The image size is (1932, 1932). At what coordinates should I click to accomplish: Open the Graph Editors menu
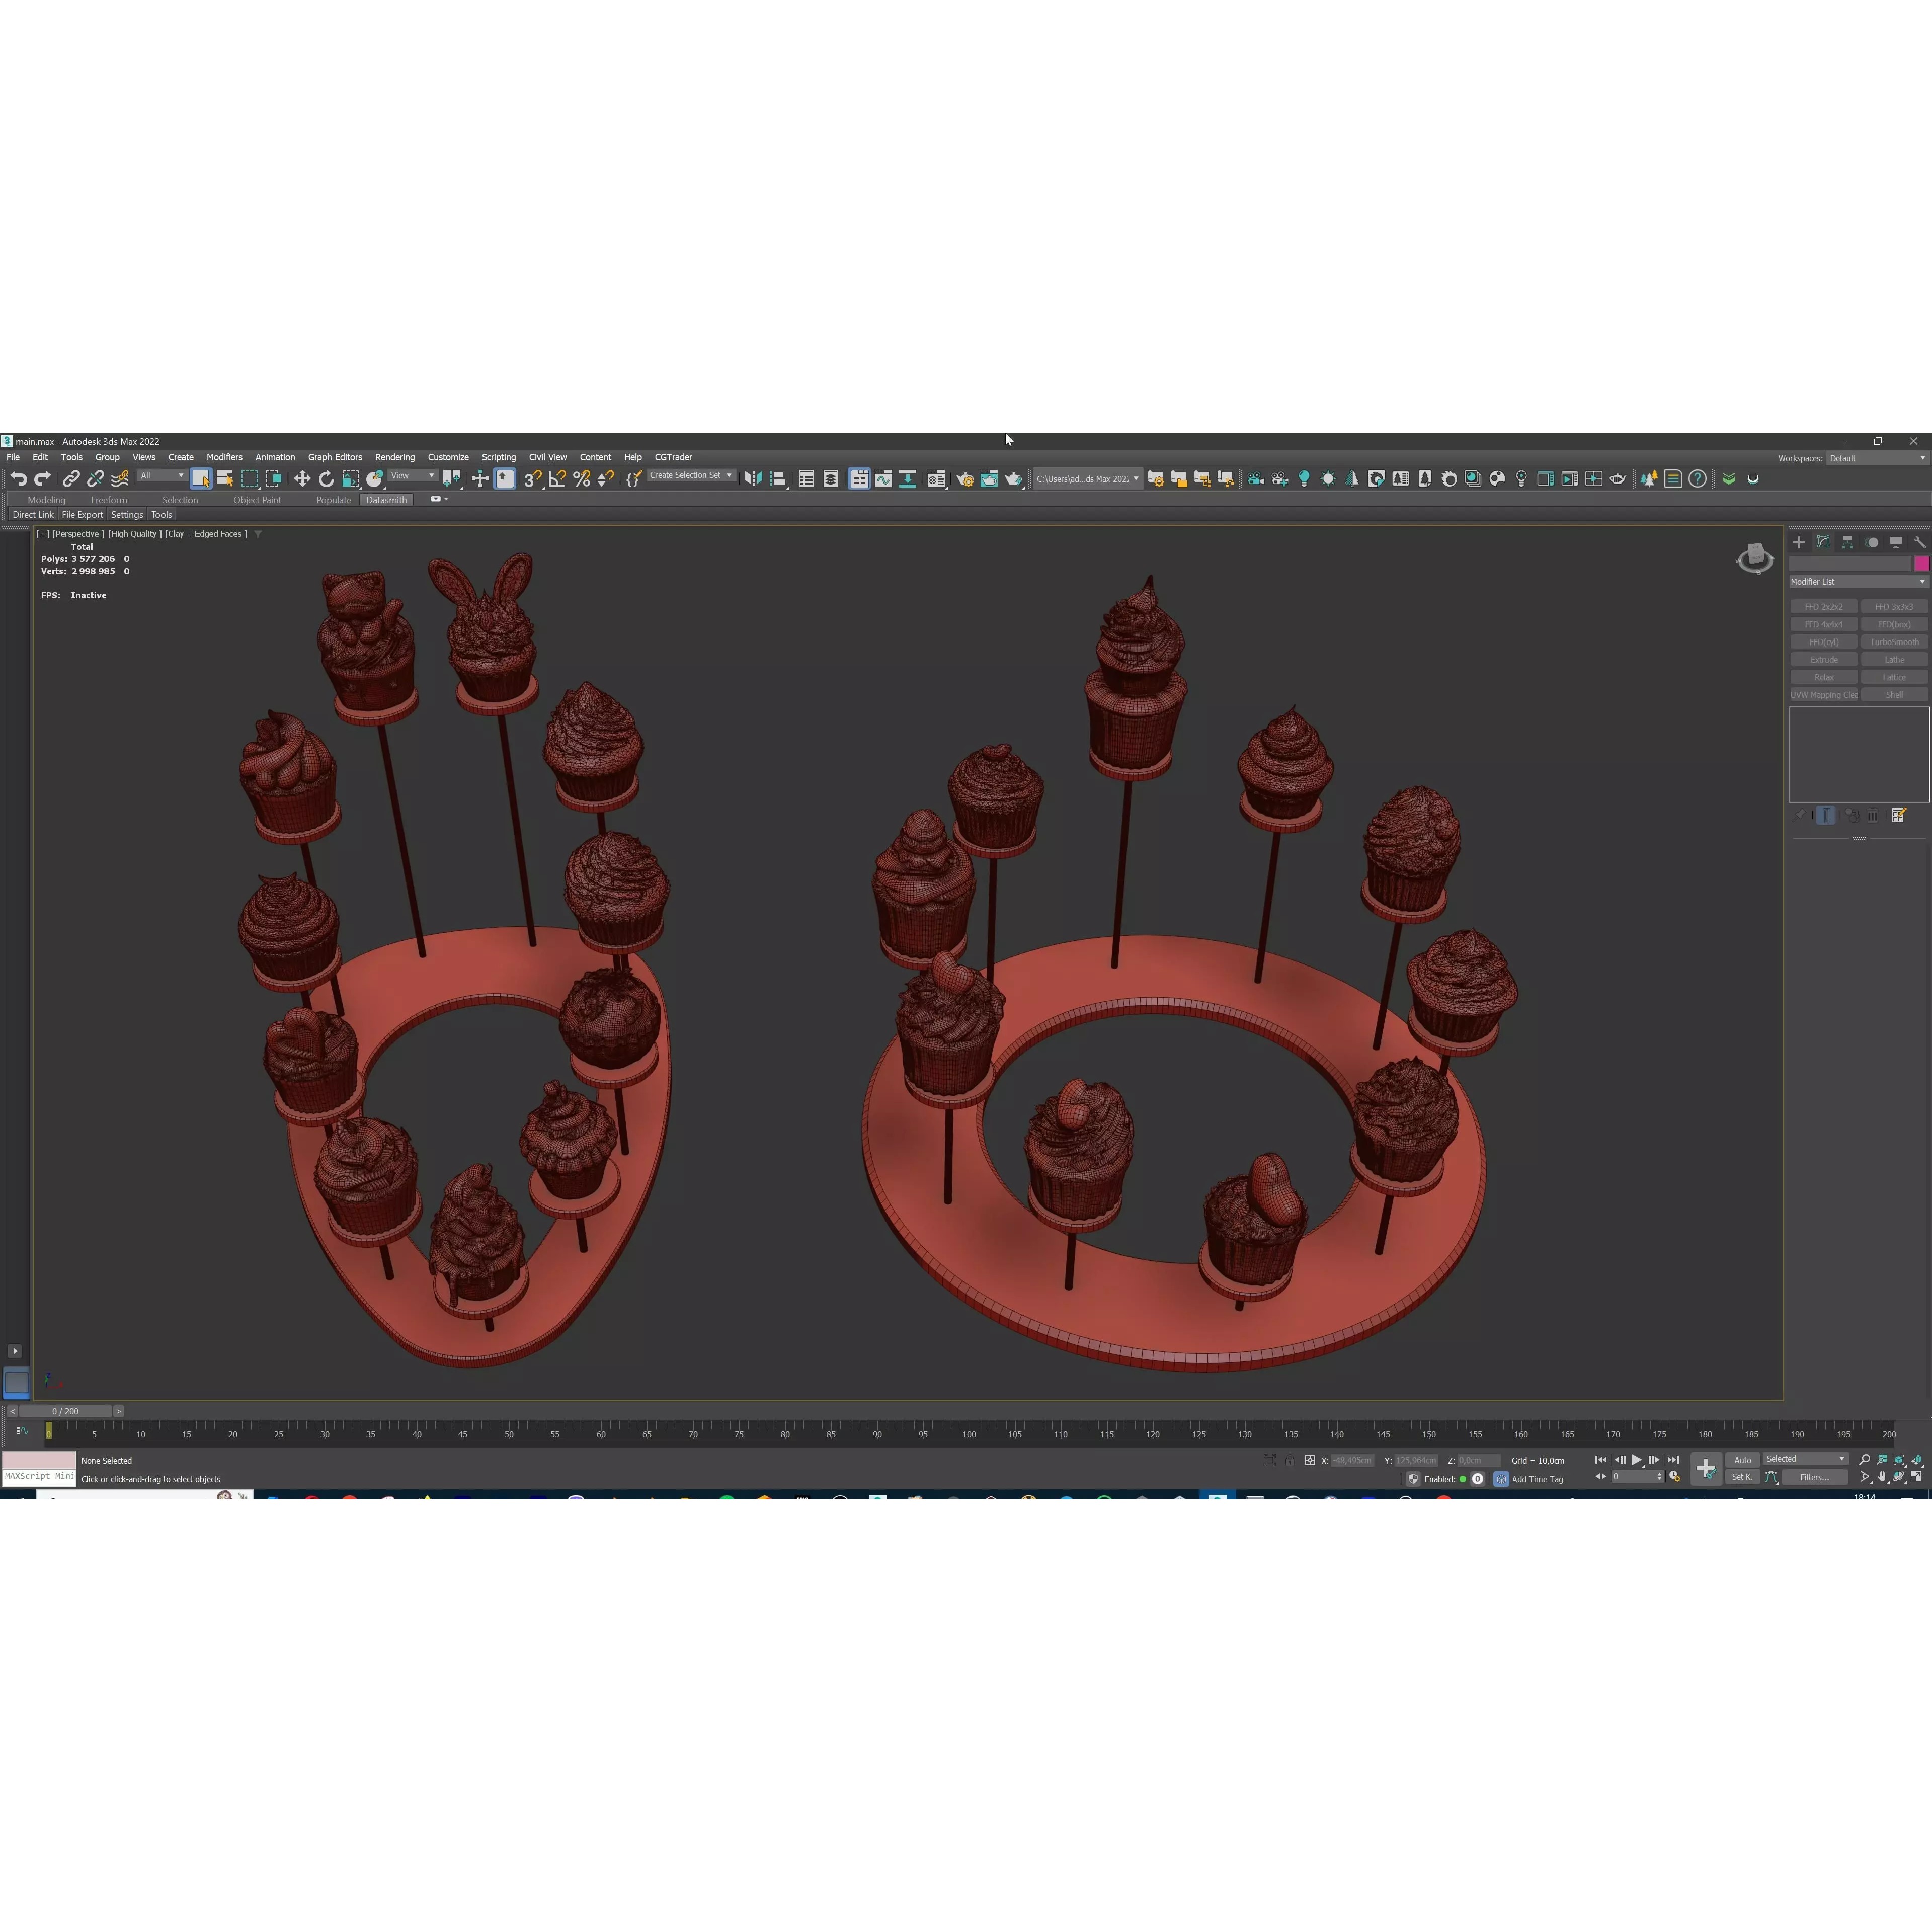(x=335, y=457)
